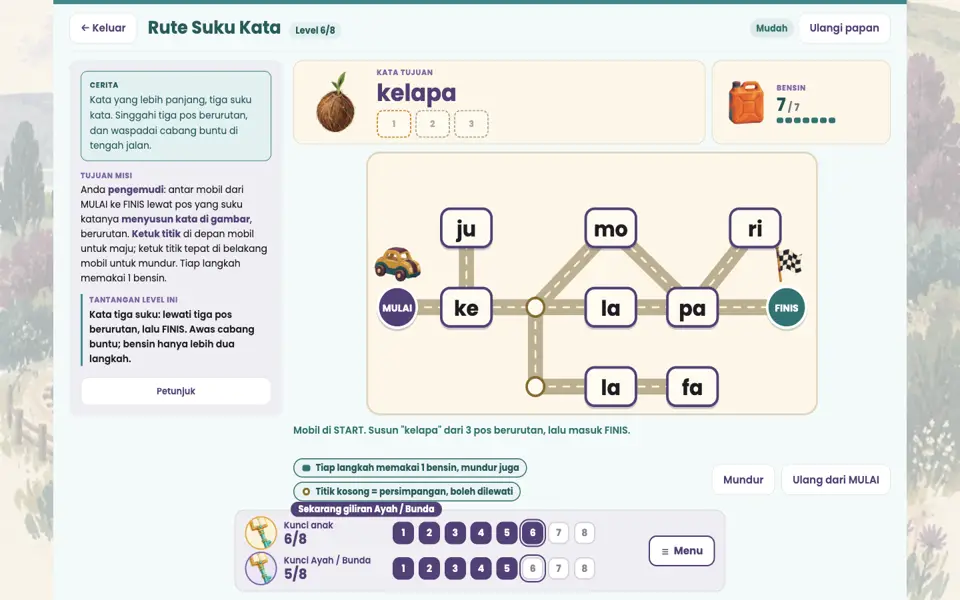Click the Kunci anak key icon
This screenshot has width=960, height=600.
click(x=261, y=532)
